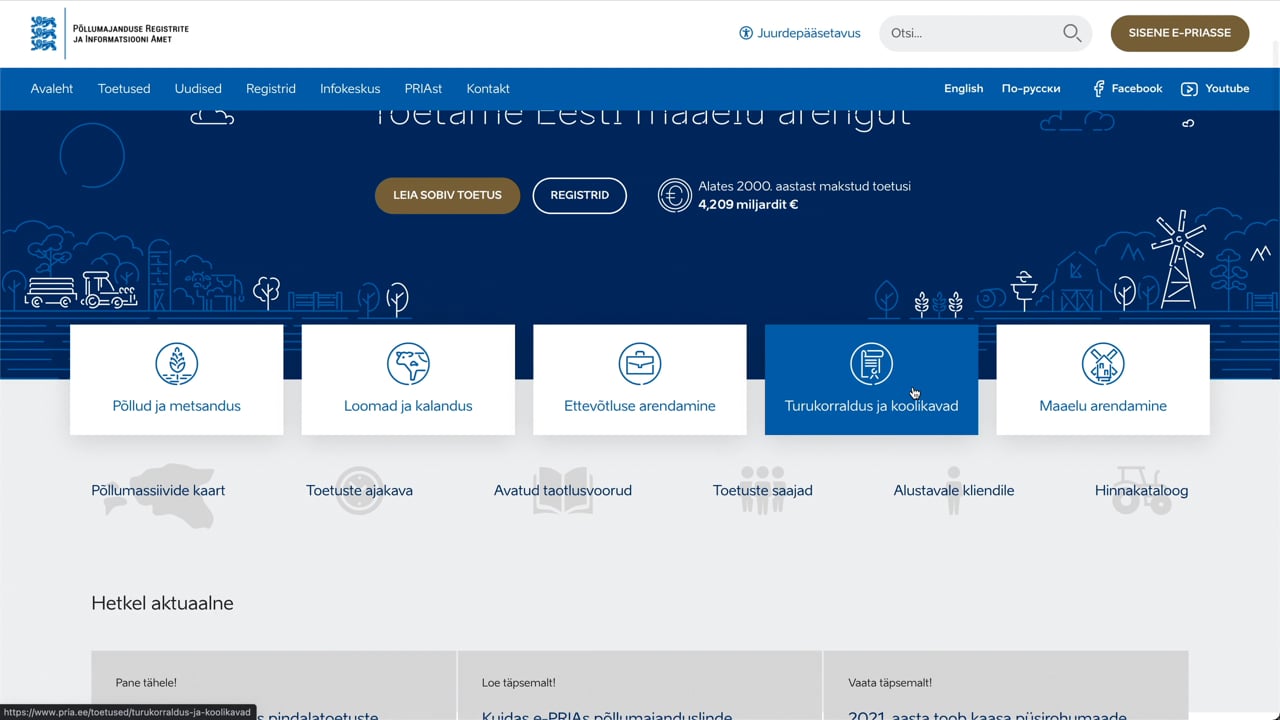
Task: Click the Facebook text link
Action: point(1137,89)
